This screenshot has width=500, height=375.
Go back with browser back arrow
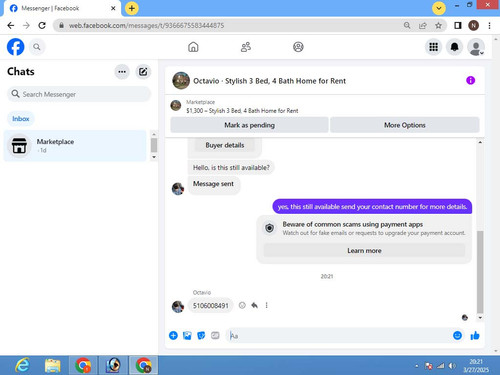[11, 25]
